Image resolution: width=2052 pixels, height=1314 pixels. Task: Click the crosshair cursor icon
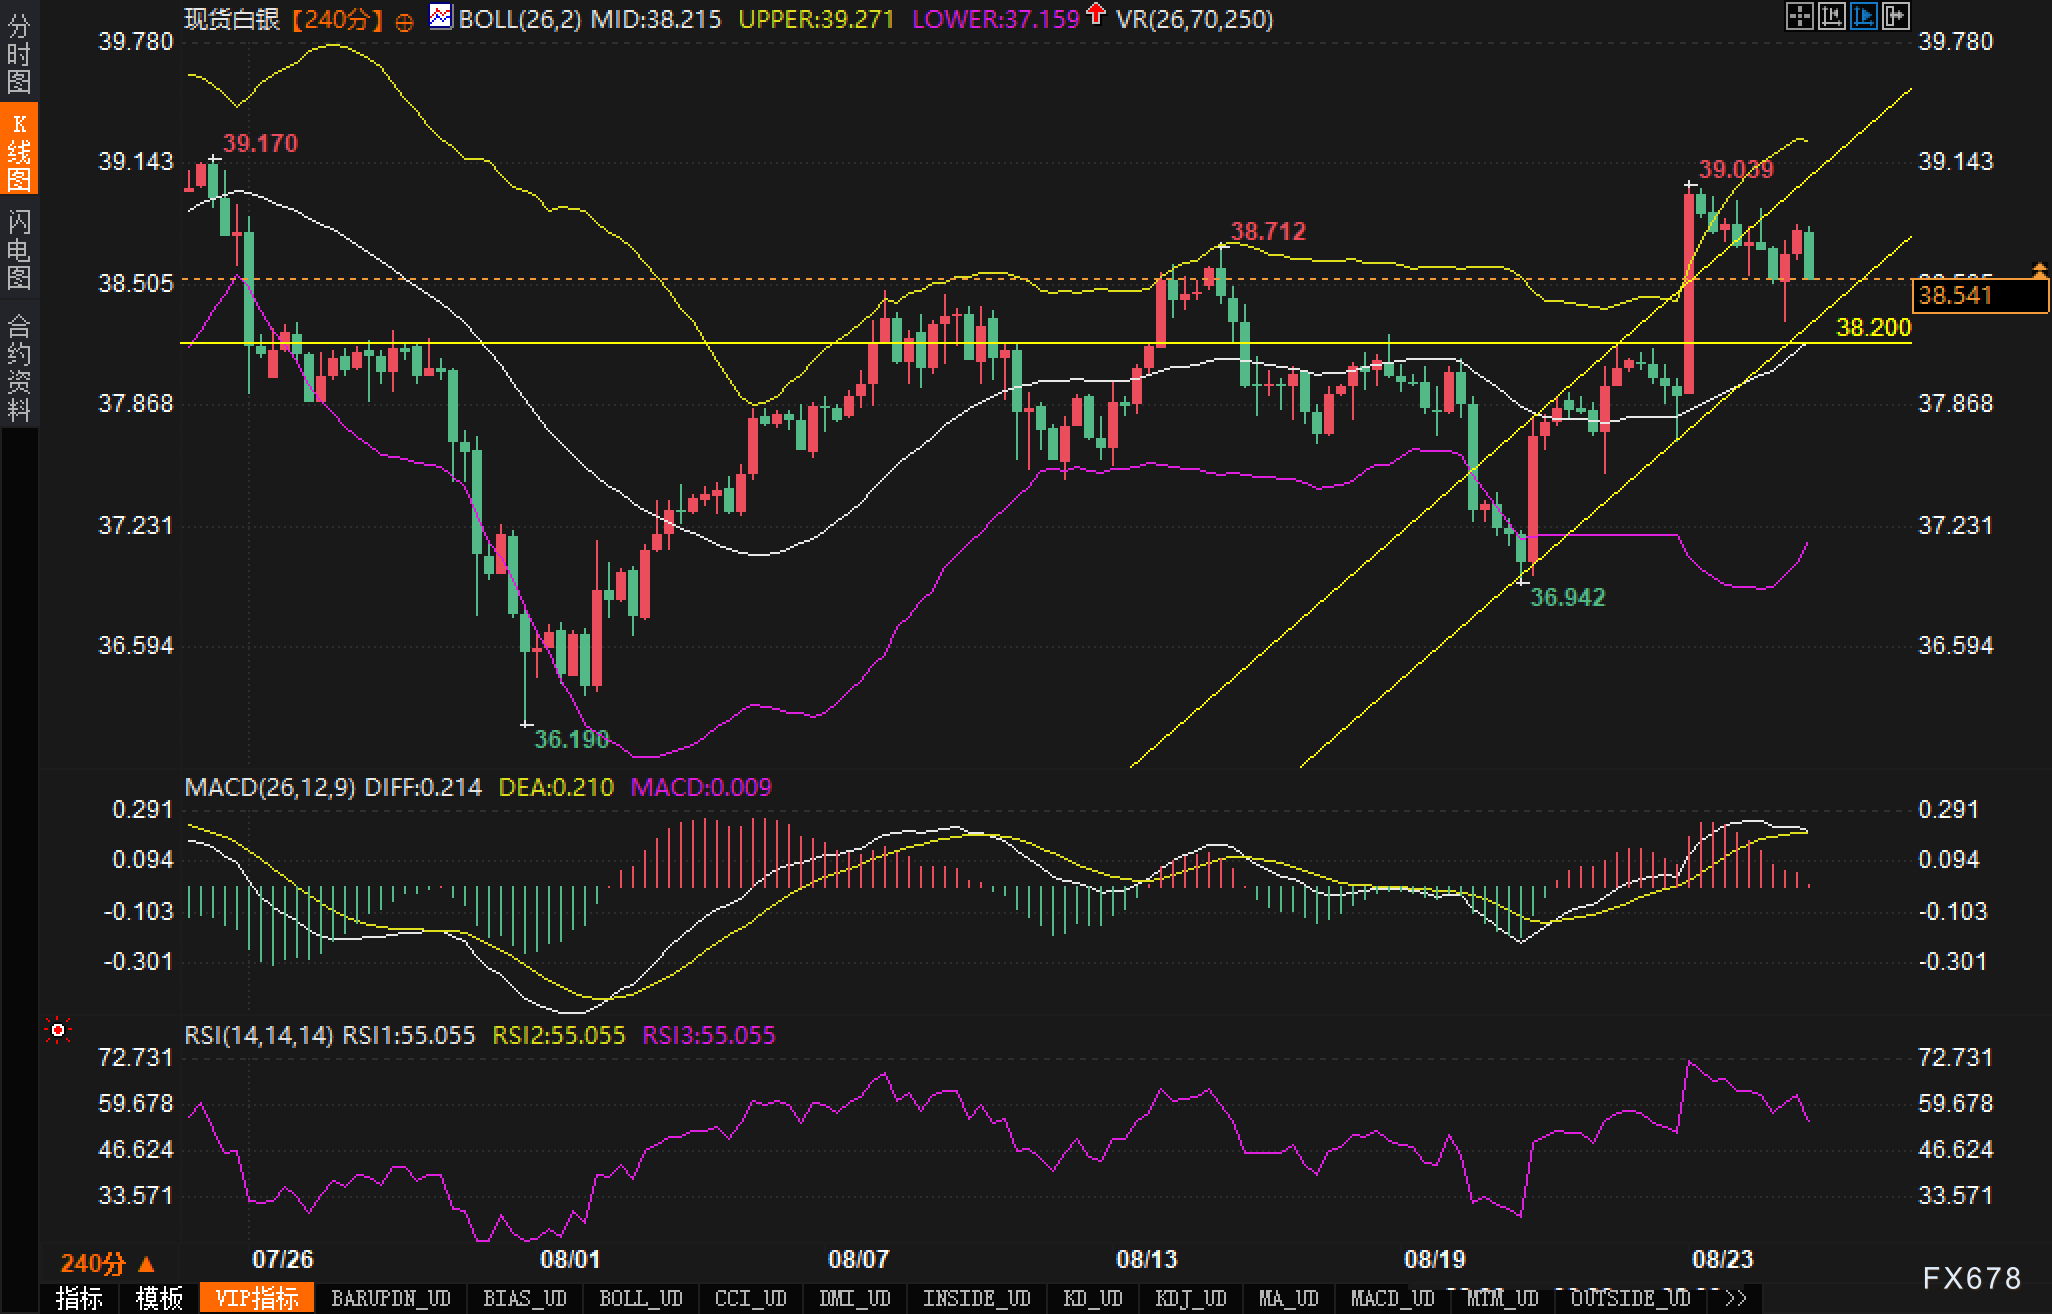pyautogui.click(x=1799, y=16)
